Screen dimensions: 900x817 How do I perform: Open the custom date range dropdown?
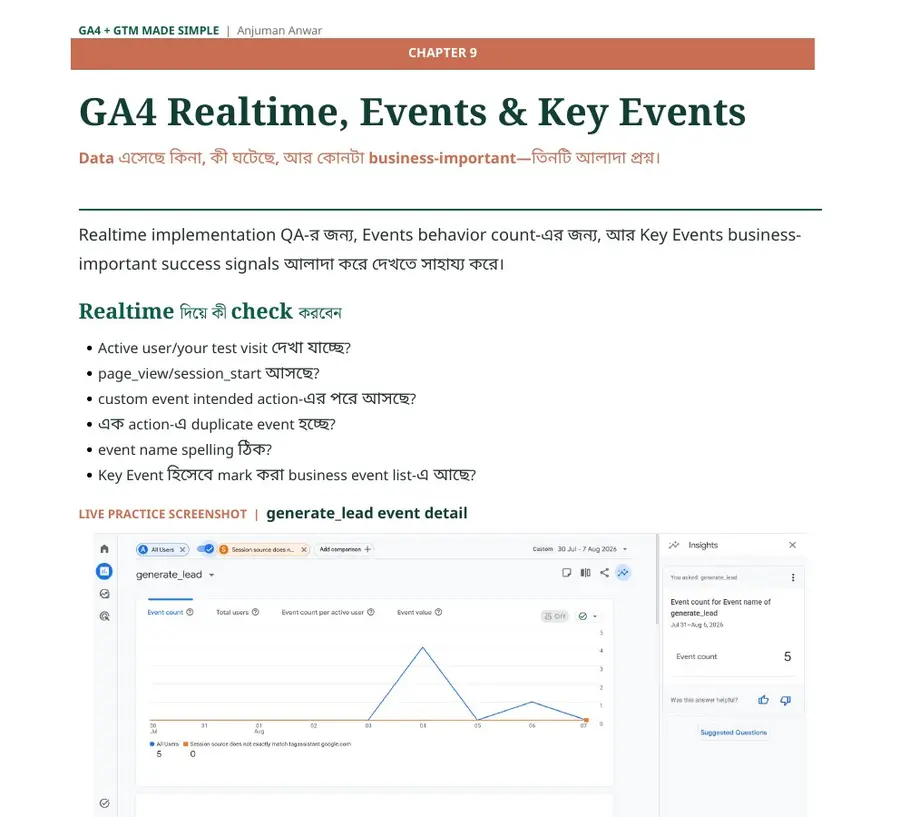pos(580,549)
